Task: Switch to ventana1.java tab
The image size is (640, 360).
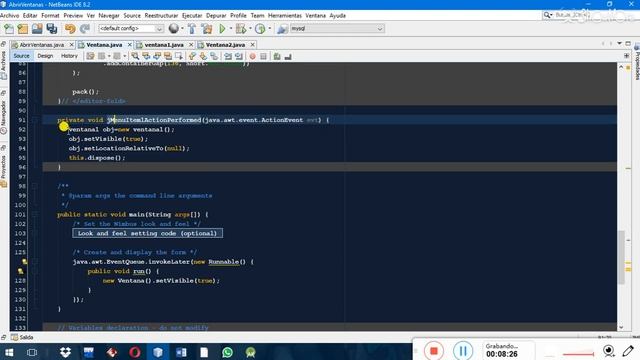Action: point(164,45)
